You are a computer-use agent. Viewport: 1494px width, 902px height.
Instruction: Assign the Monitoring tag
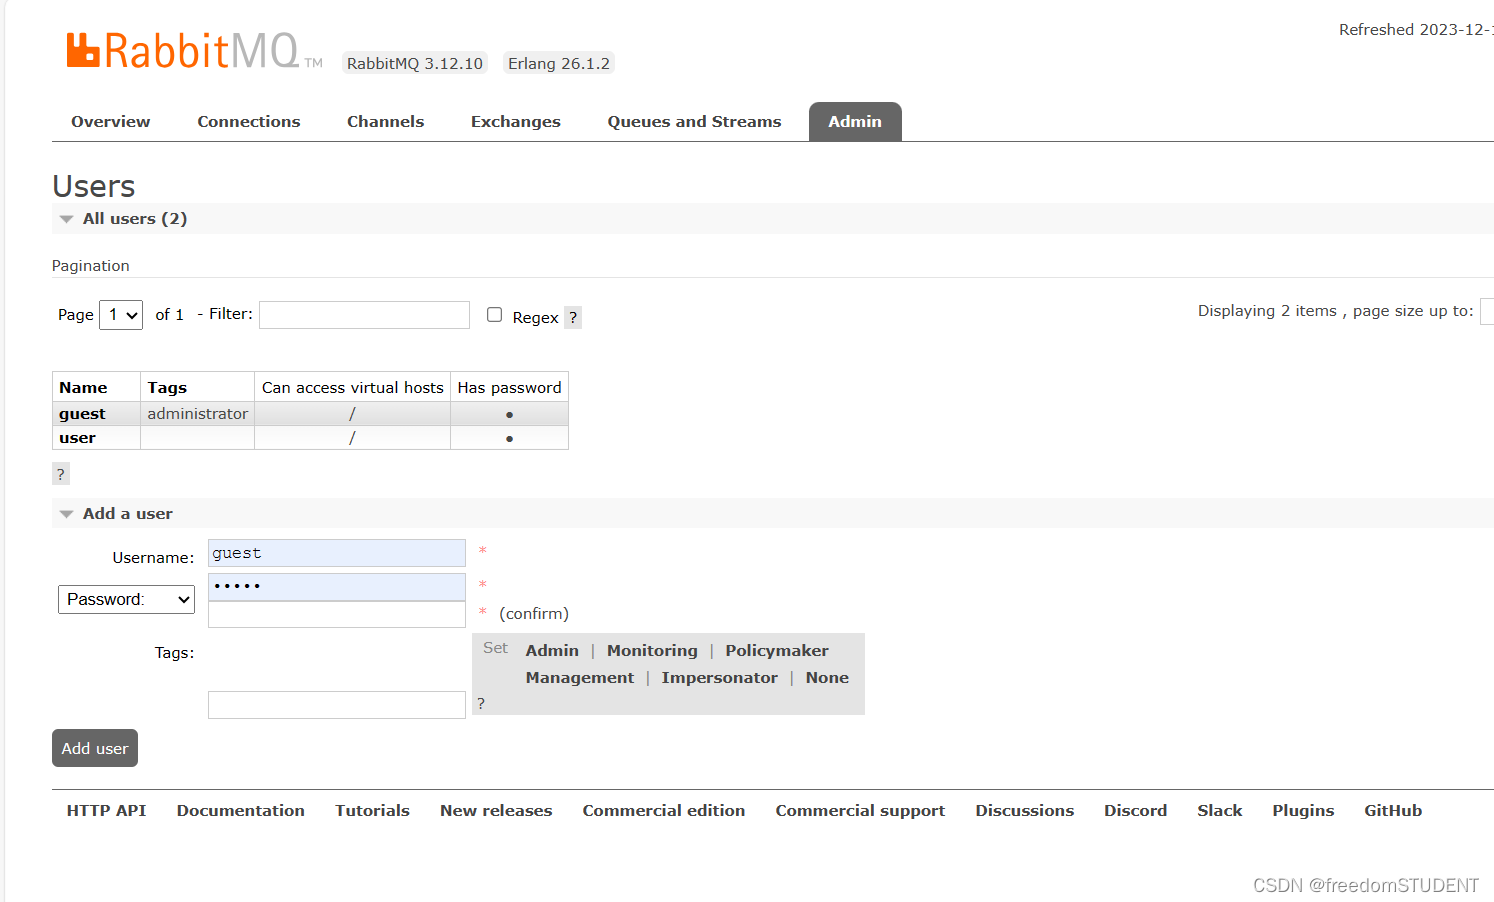coord(652,650)
